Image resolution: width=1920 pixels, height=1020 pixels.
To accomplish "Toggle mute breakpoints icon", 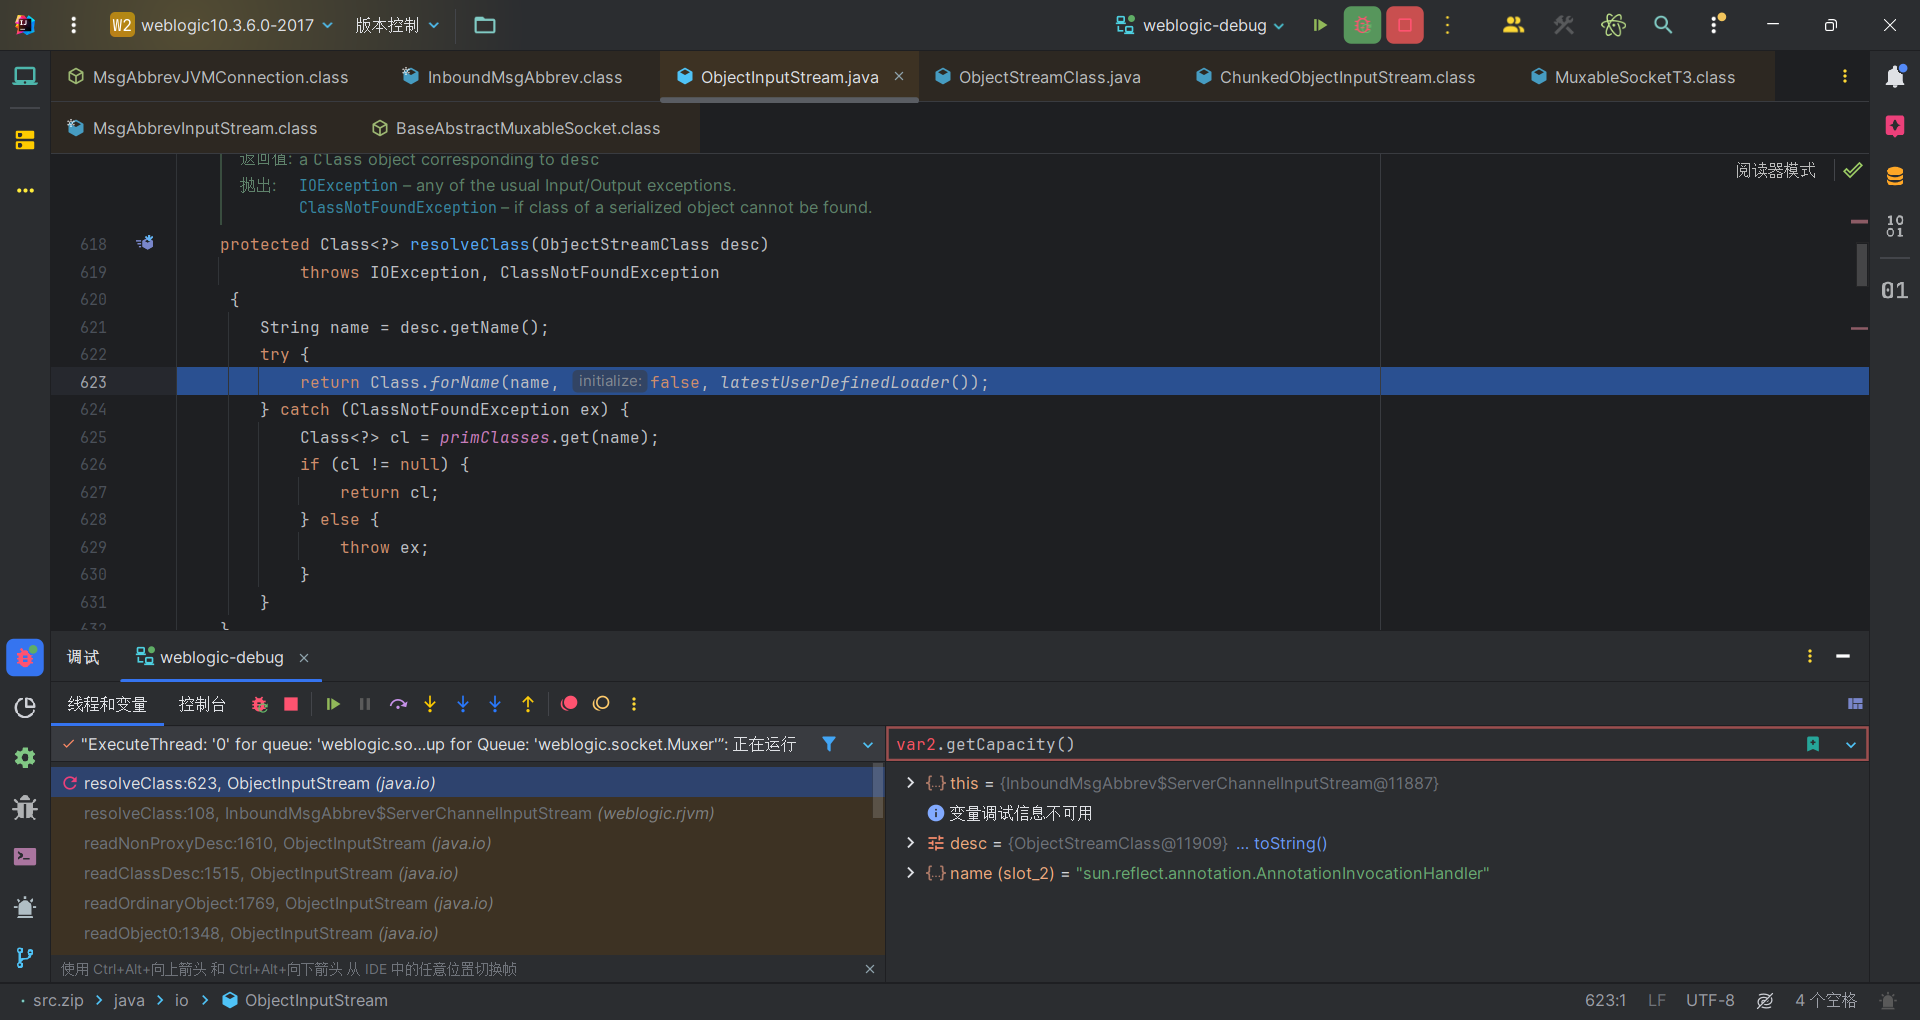I will pyautogui.click(x=601, y=704).
